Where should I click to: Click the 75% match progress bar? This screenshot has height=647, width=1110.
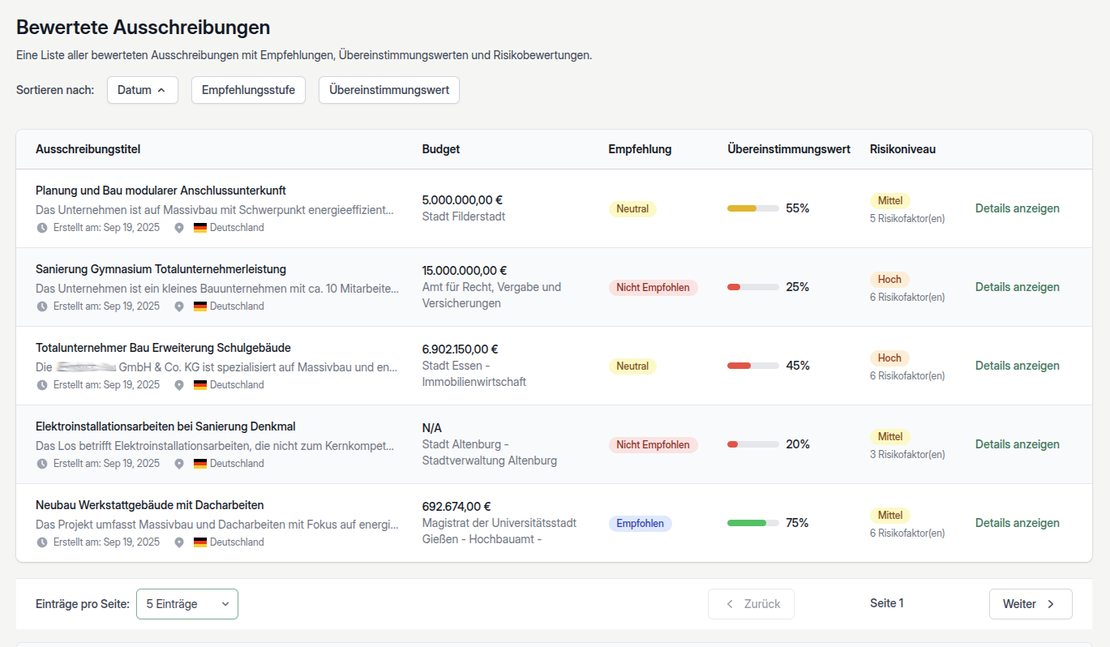(752, 523)
